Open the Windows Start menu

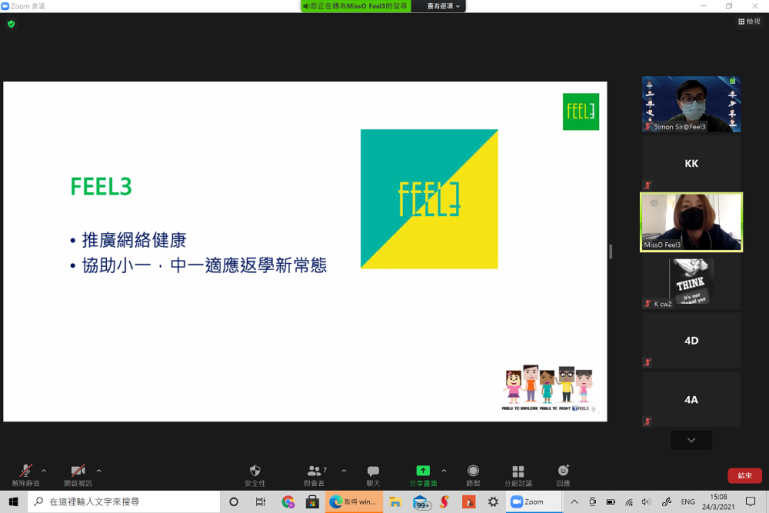tap(13, 502)
